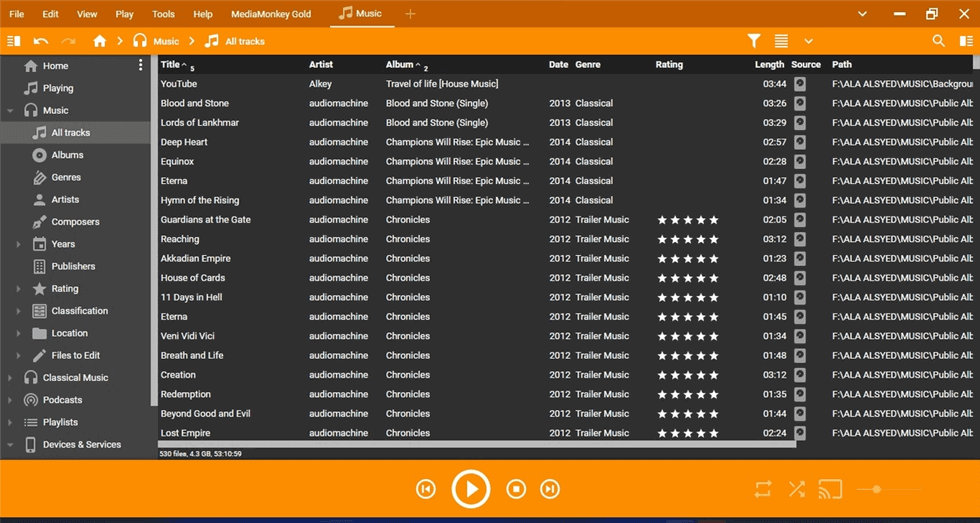
Task: Click the undo navigation arrow
Action: 41,41
